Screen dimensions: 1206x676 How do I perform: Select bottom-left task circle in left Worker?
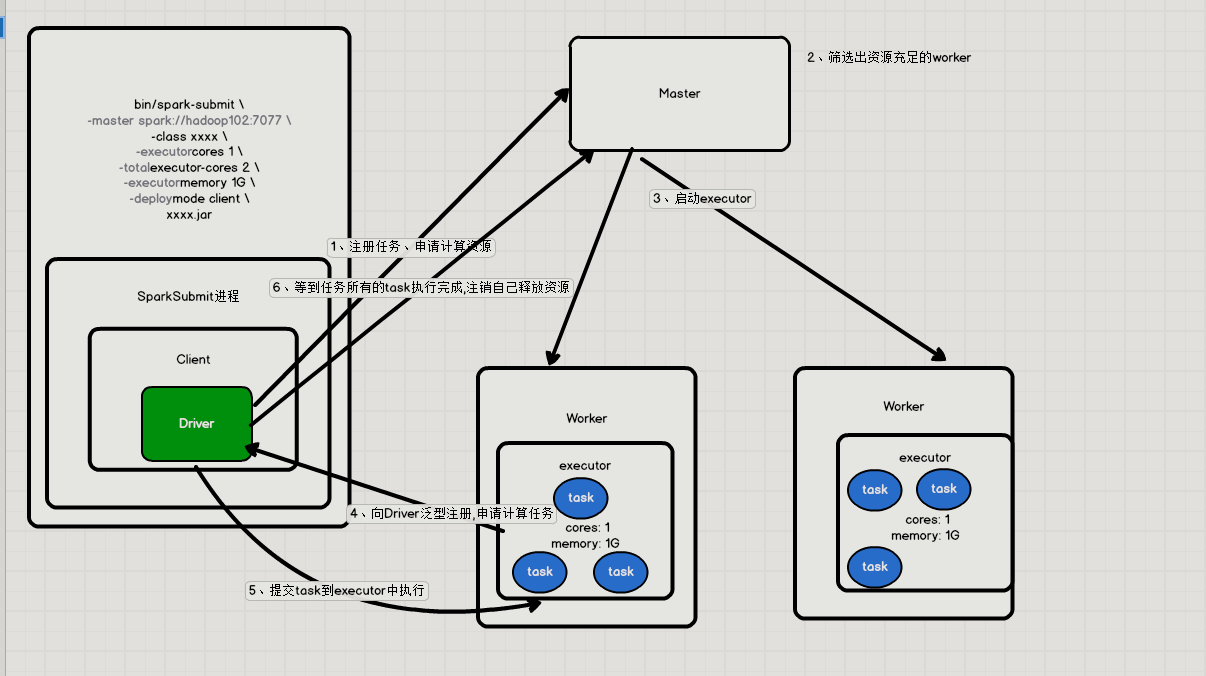(540, 572)
